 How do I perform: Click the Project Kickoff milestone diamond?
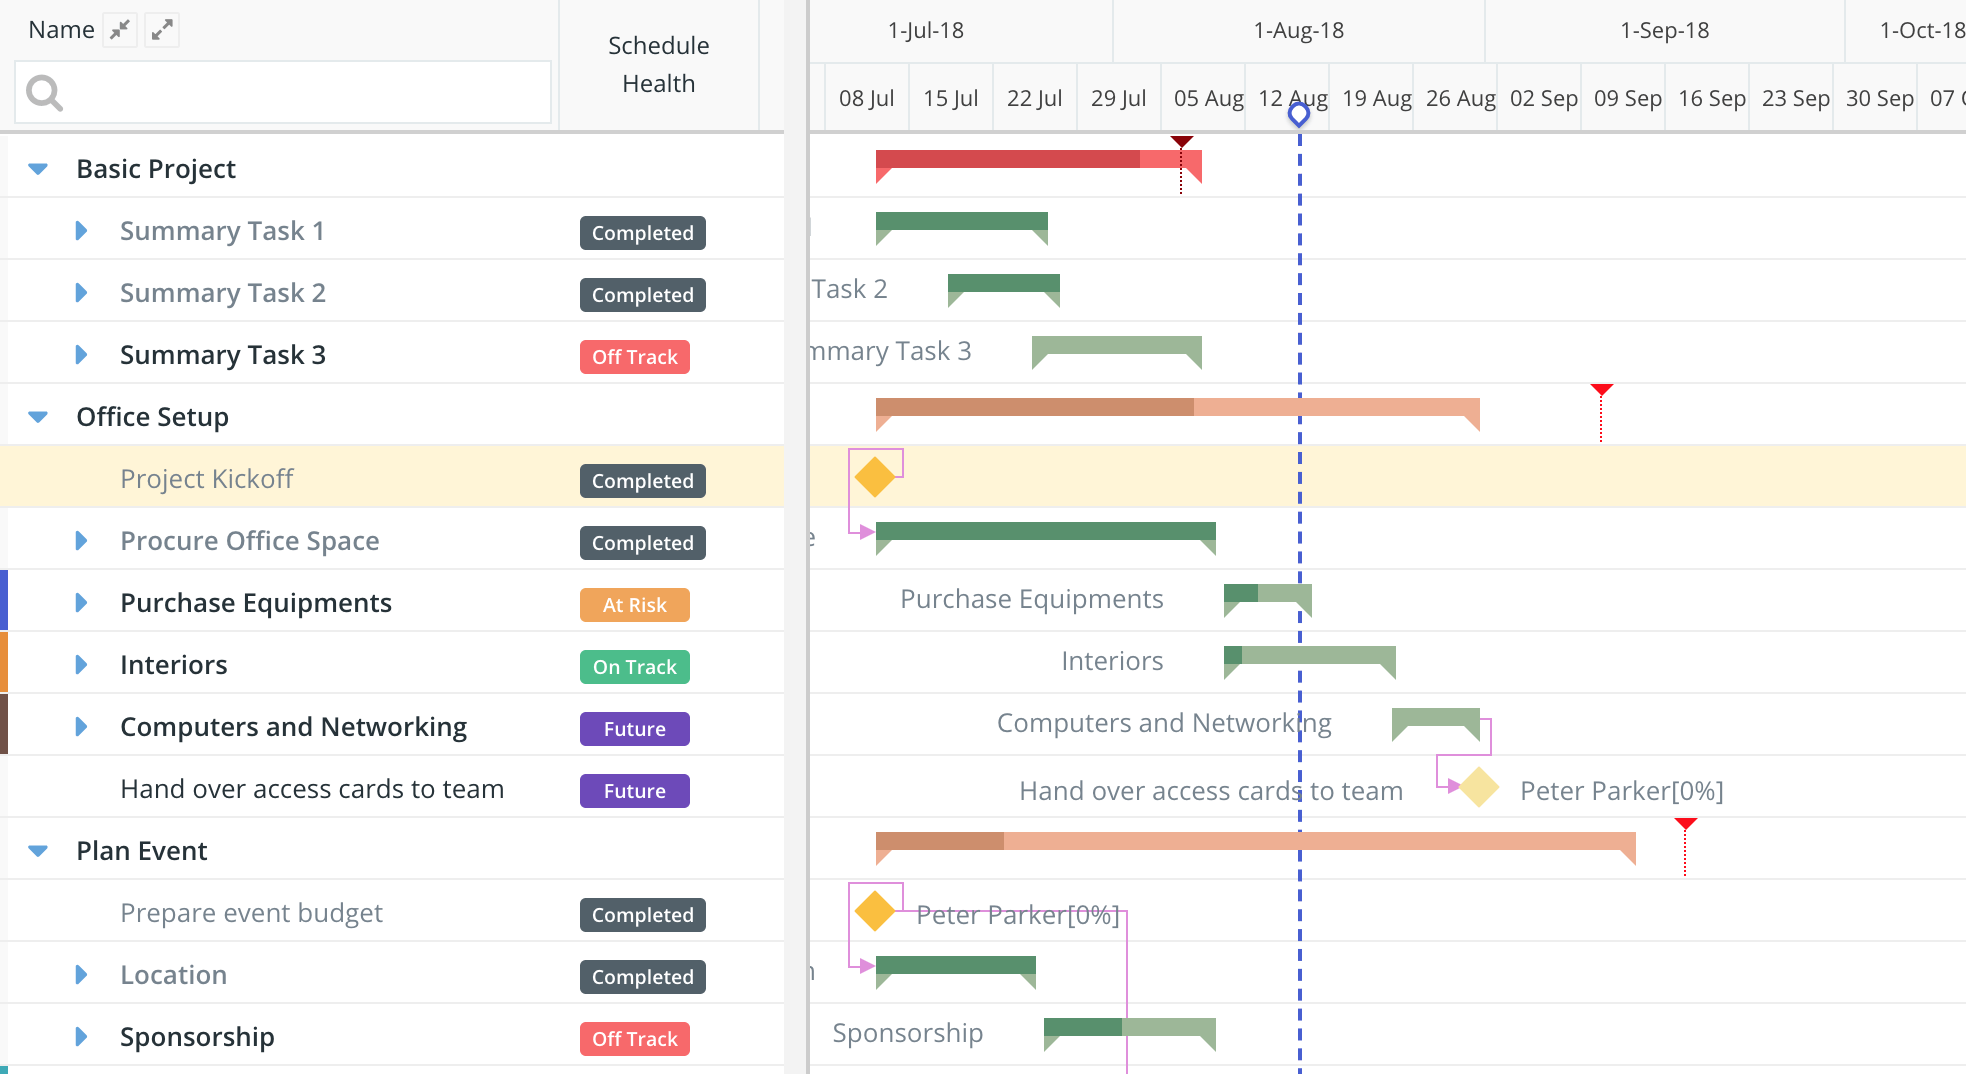(x=875, y=477)
